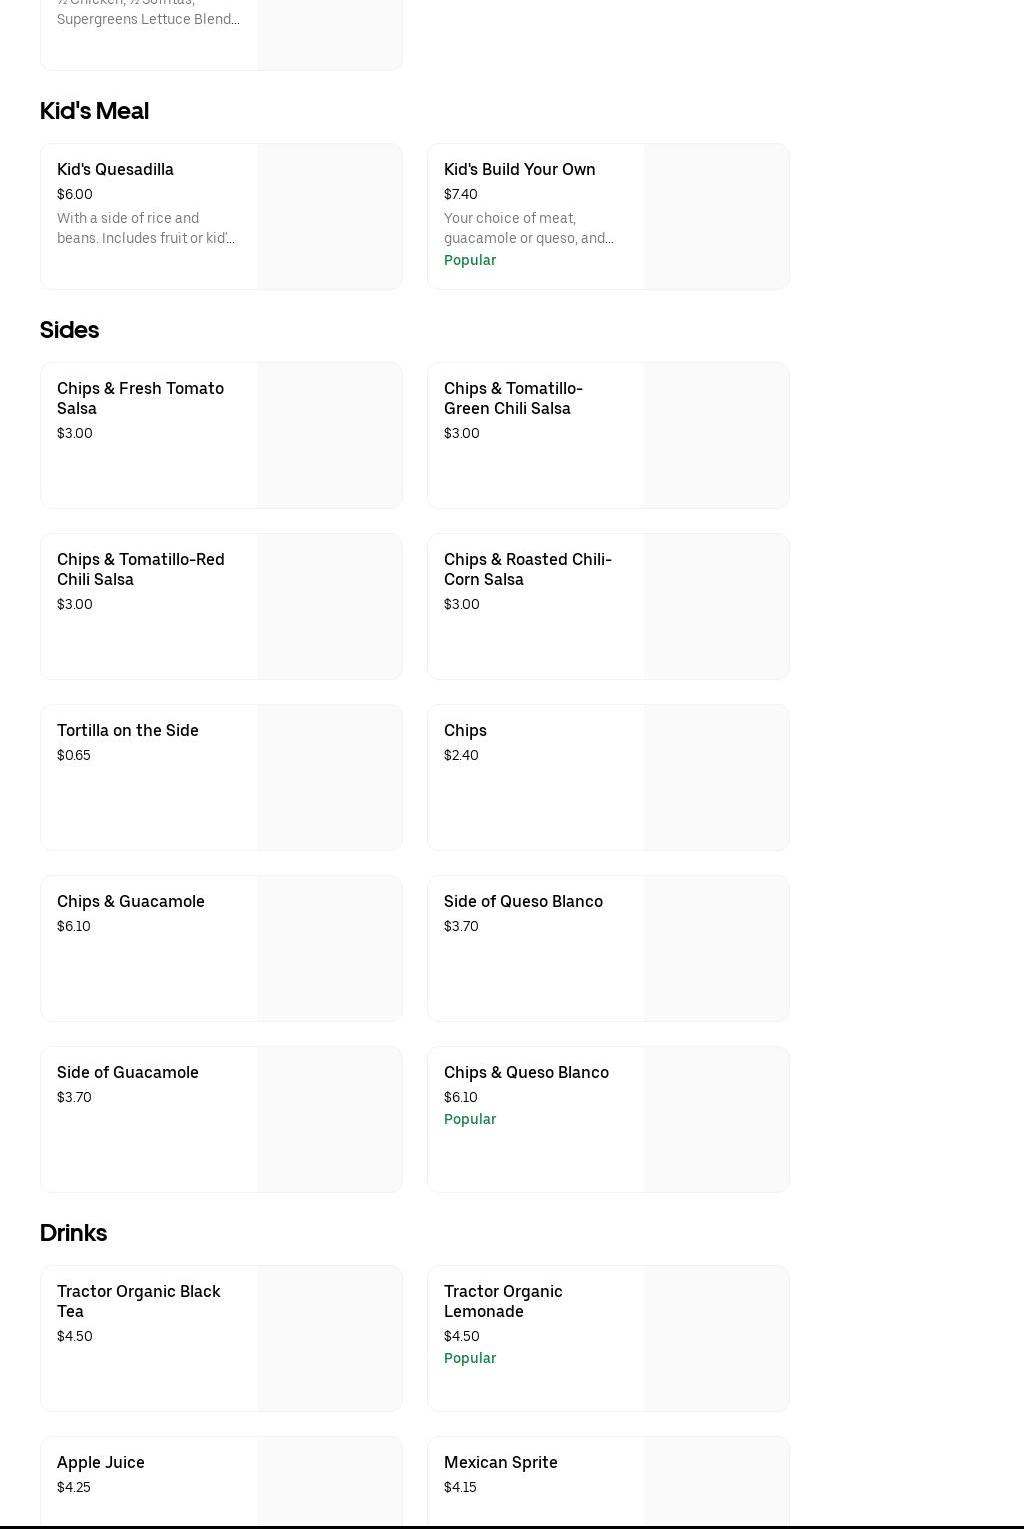The height and width of the screenshot is (1529, 1024).
Task: Open Chips & Guacamole side
Action: click(131, 902)
